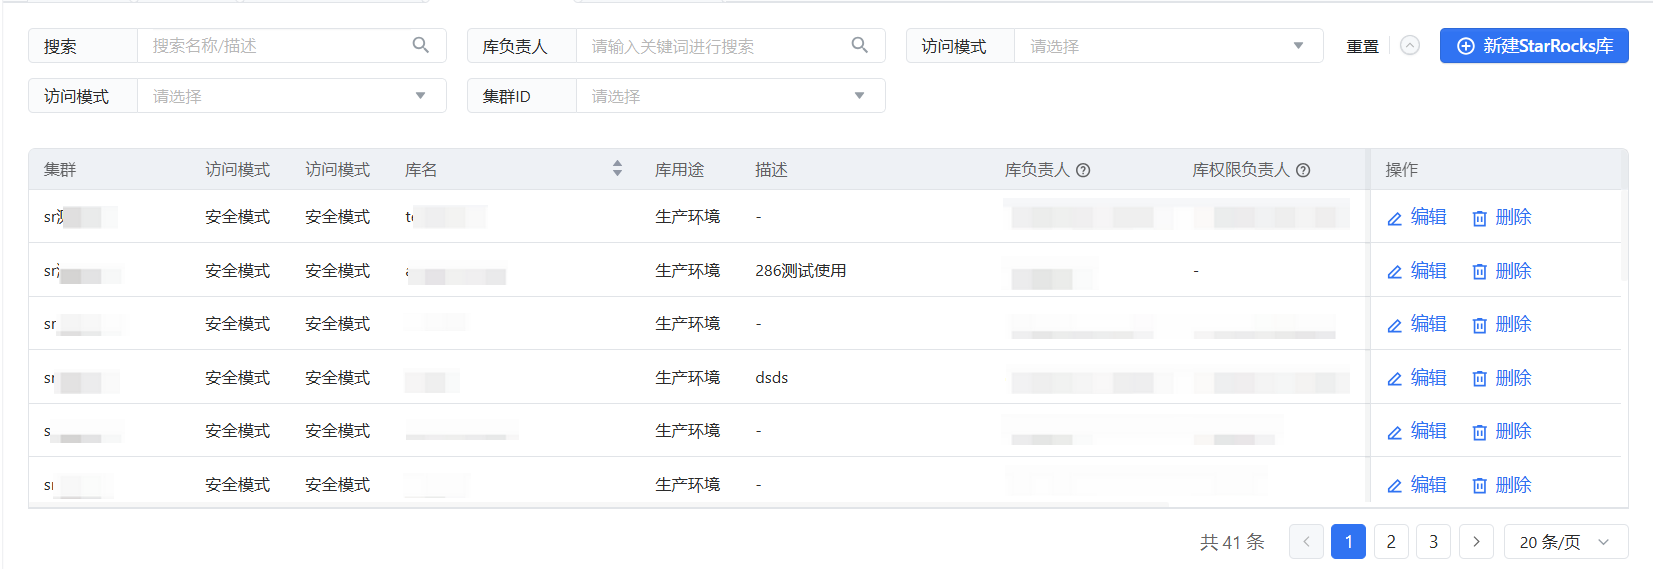This screenshot has height=569, width=1653.
Task: Expand the 集群ID dropdown
Action: (x=729, y=96)
